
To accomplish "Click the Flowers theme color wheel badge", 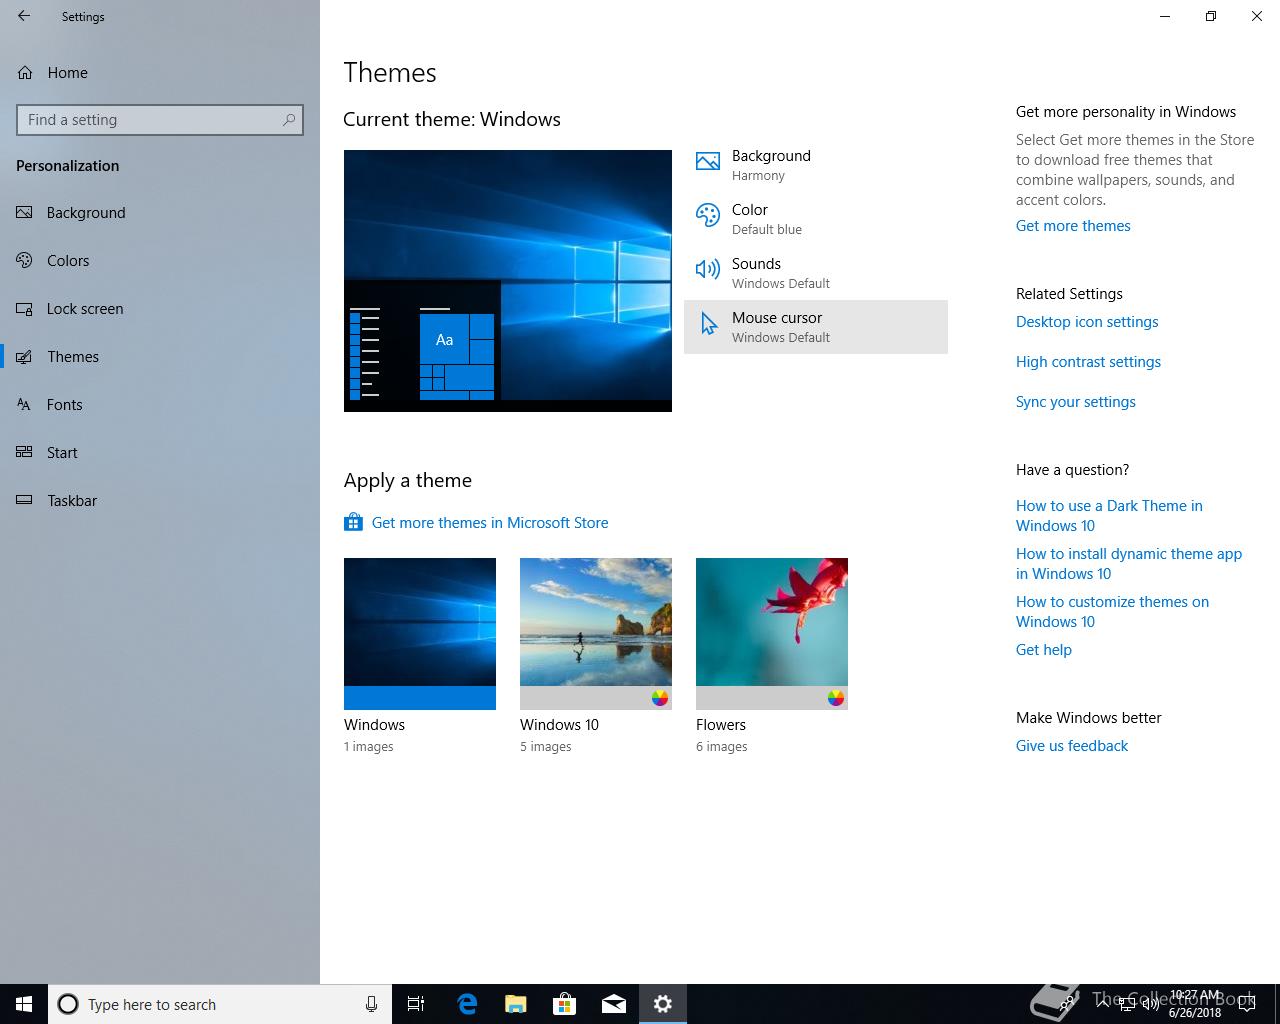I will [x=836, y=698].
